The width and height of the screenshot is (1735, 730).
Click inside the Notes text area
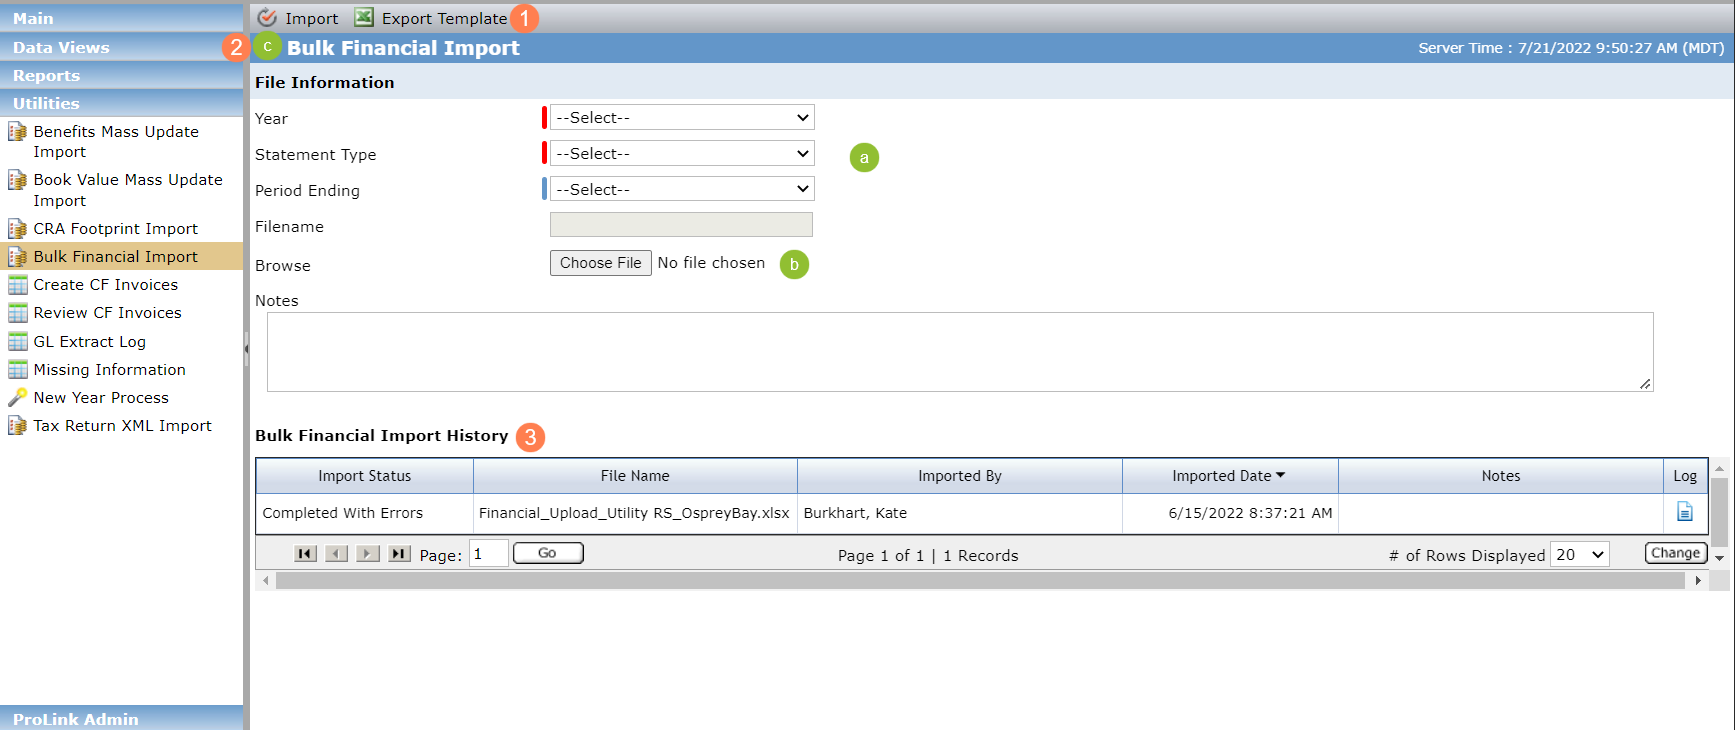(960, 352)
